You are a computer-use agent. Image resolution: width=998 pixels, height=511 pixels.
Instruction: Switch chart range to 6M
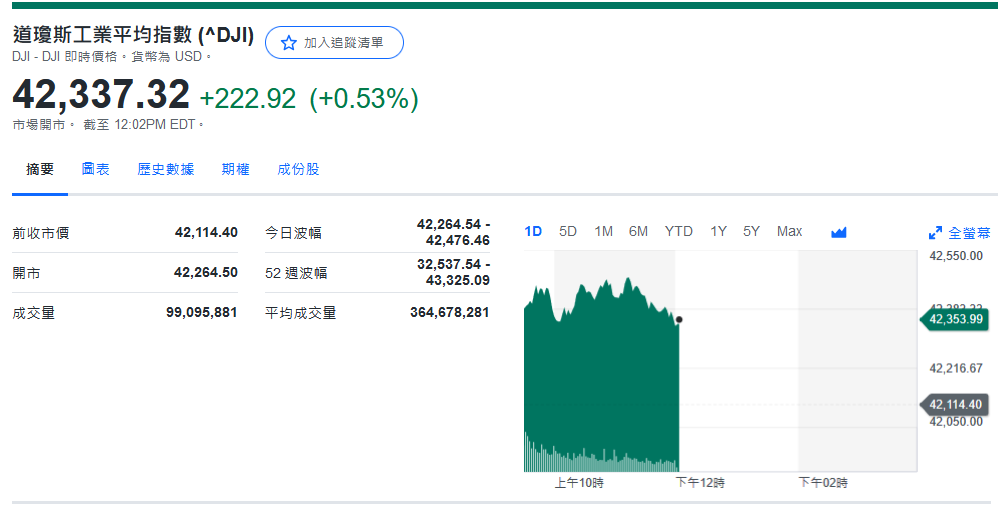tap(638, 232)
